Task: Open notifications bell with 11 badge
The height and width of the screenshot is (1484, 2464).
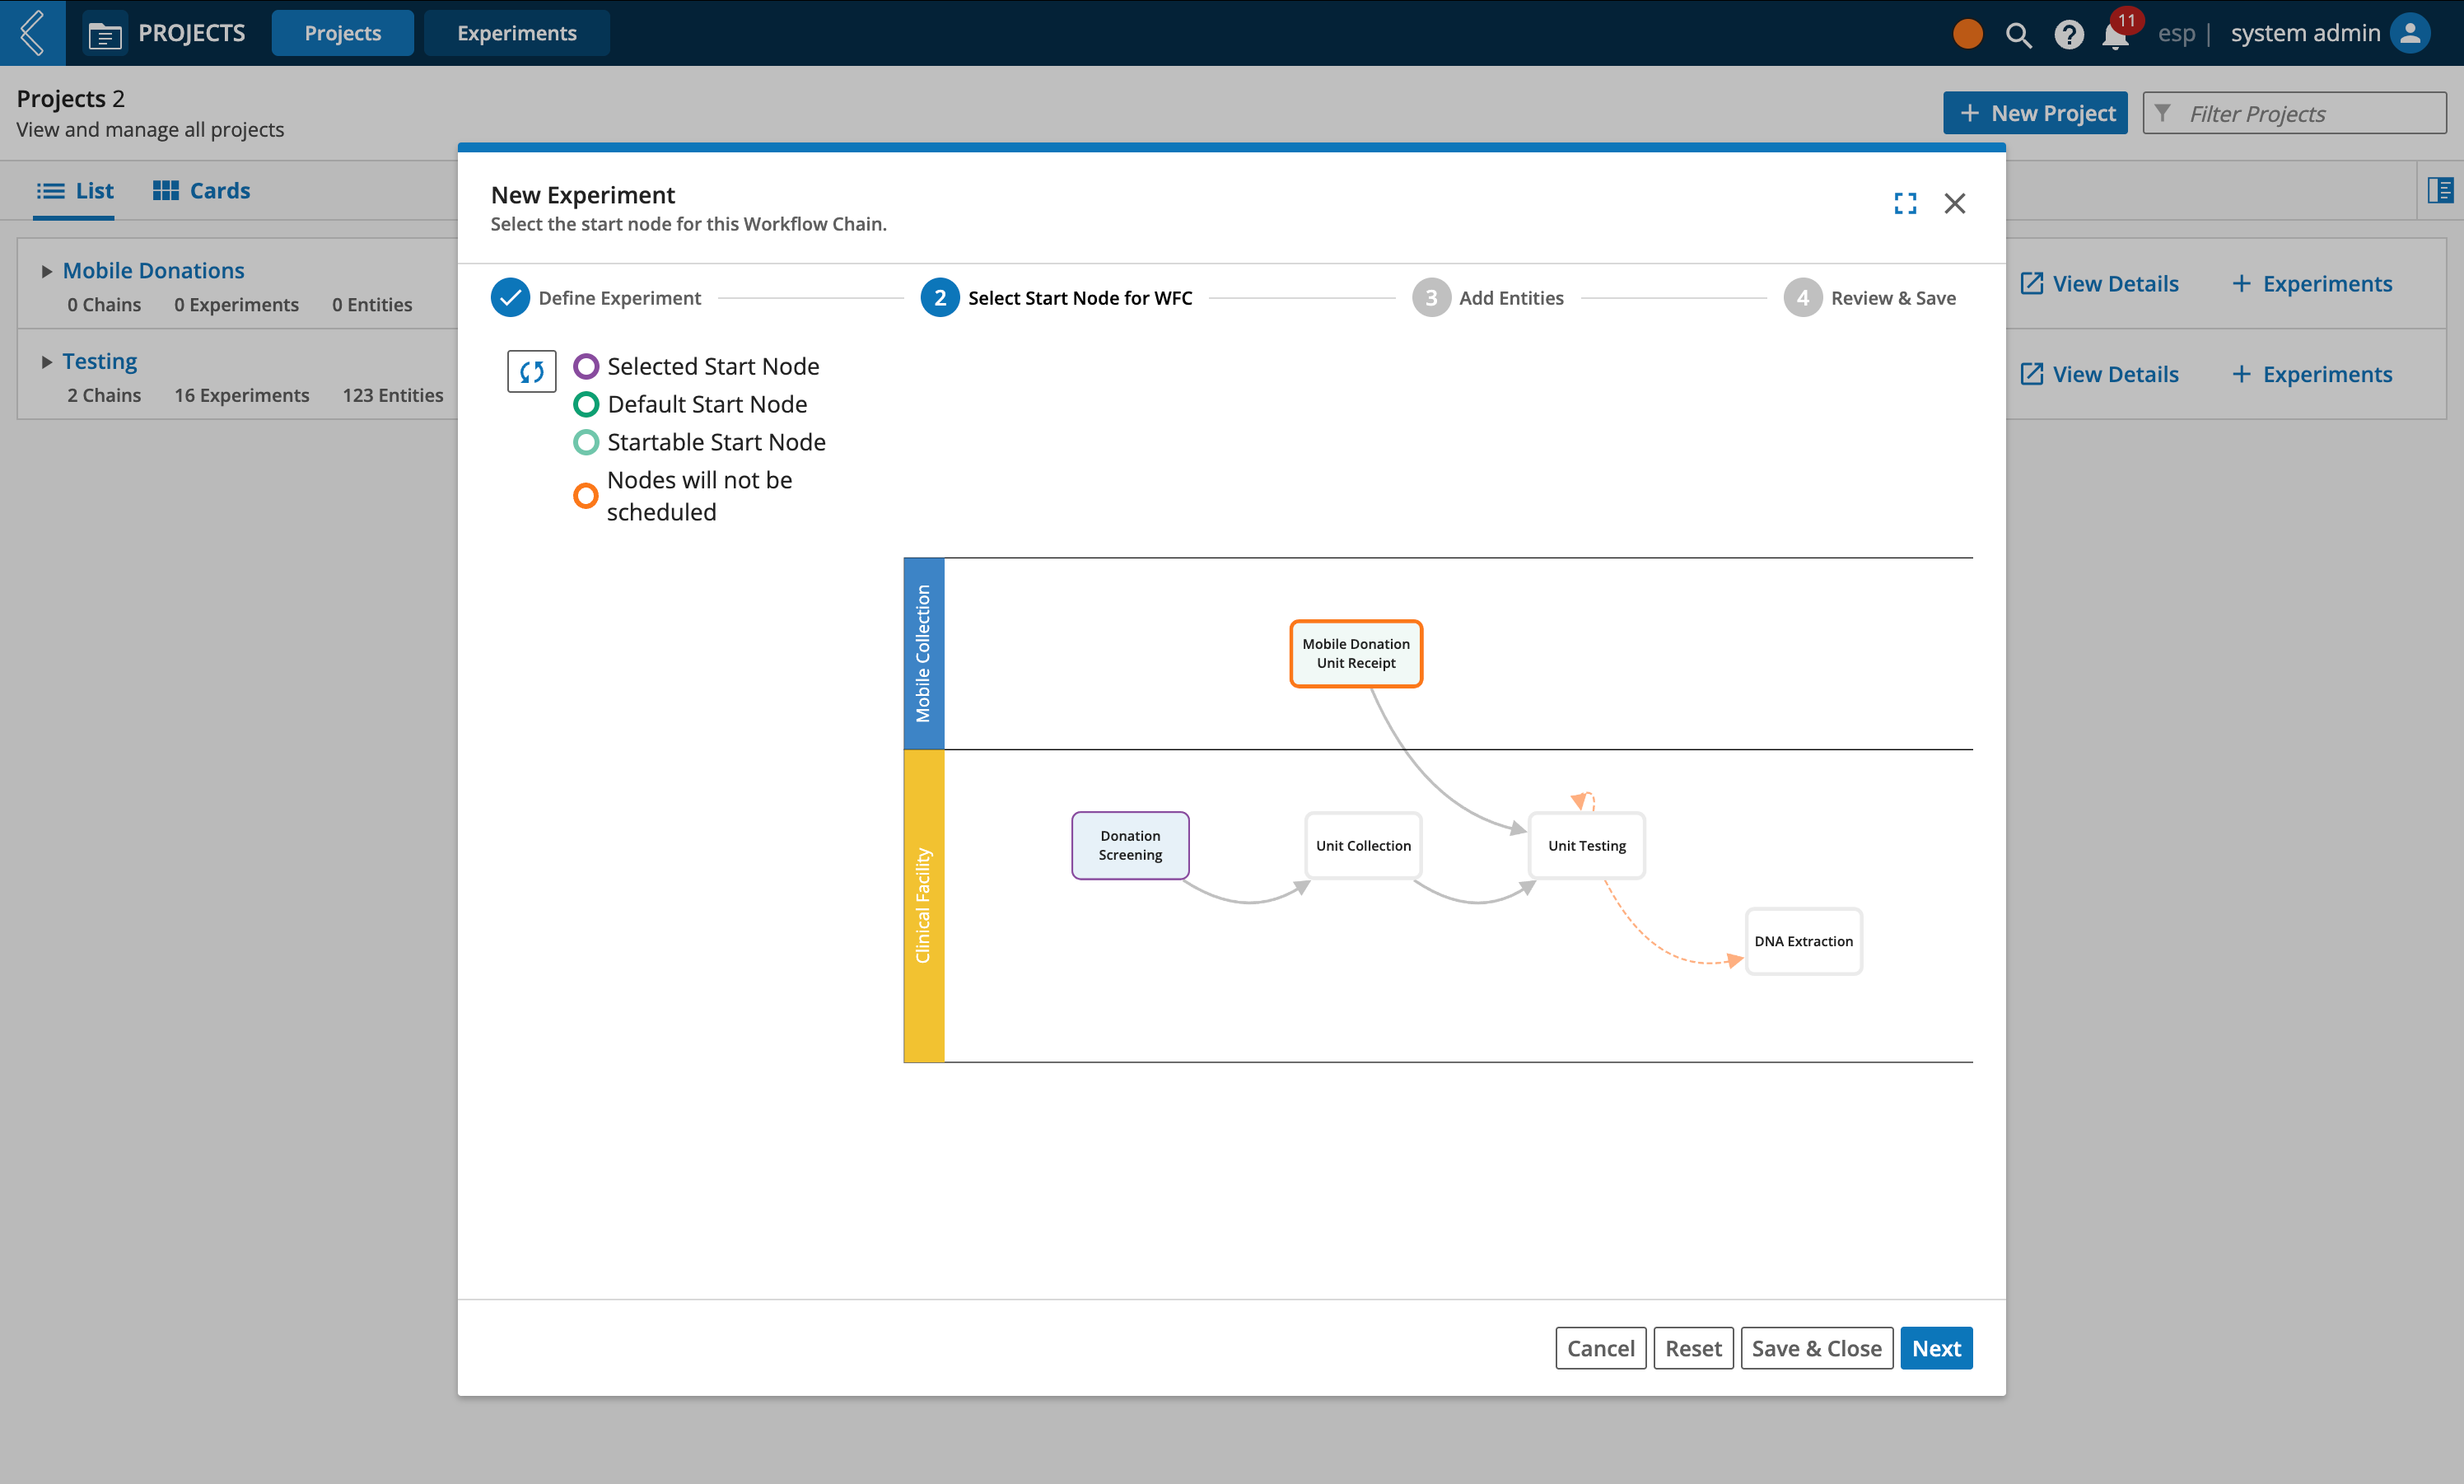Action: [x=2116, y=34]
